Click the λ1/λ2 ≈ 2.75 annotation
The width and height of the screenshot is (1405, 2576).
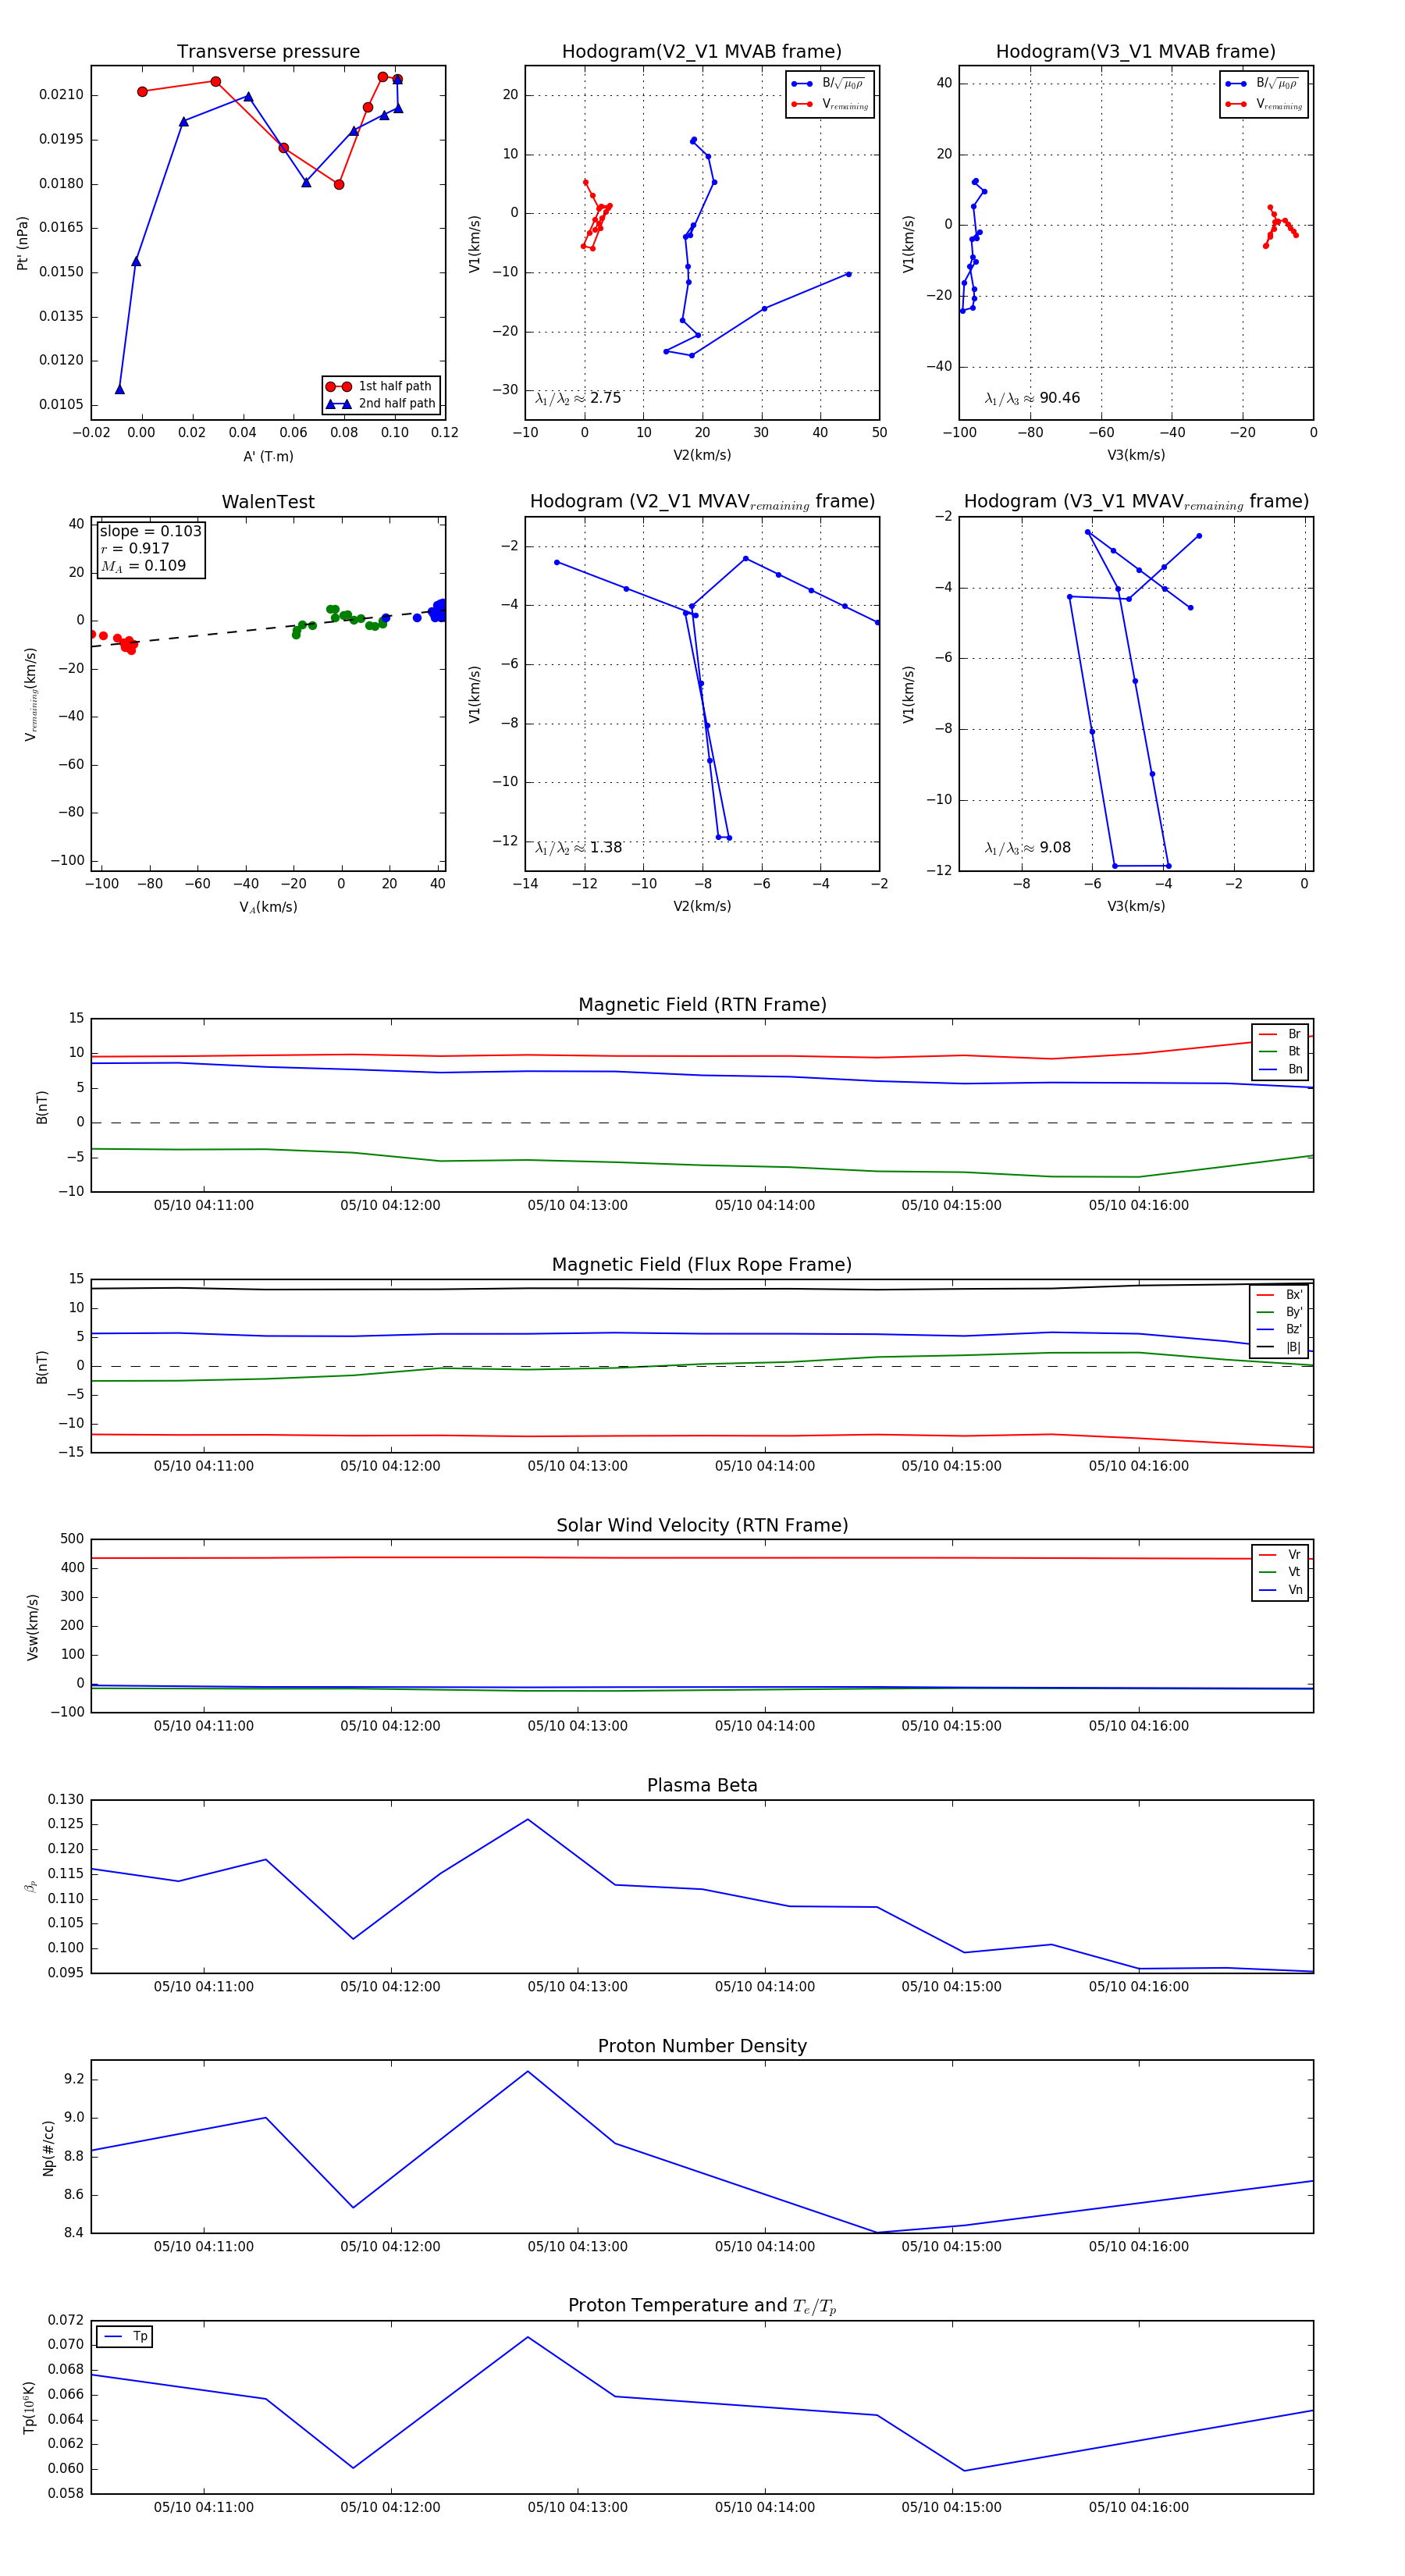point(578,398)
